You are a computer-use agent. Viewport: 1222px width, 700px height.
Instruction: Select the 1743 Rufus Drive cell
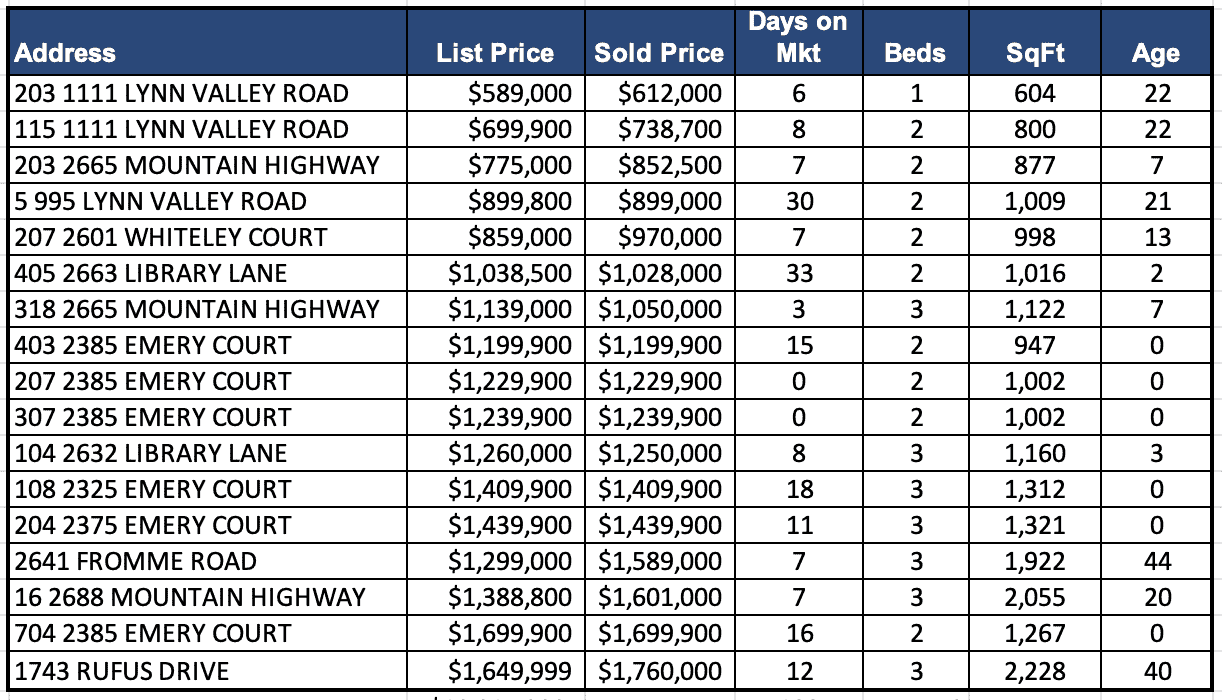click(122, 670)
